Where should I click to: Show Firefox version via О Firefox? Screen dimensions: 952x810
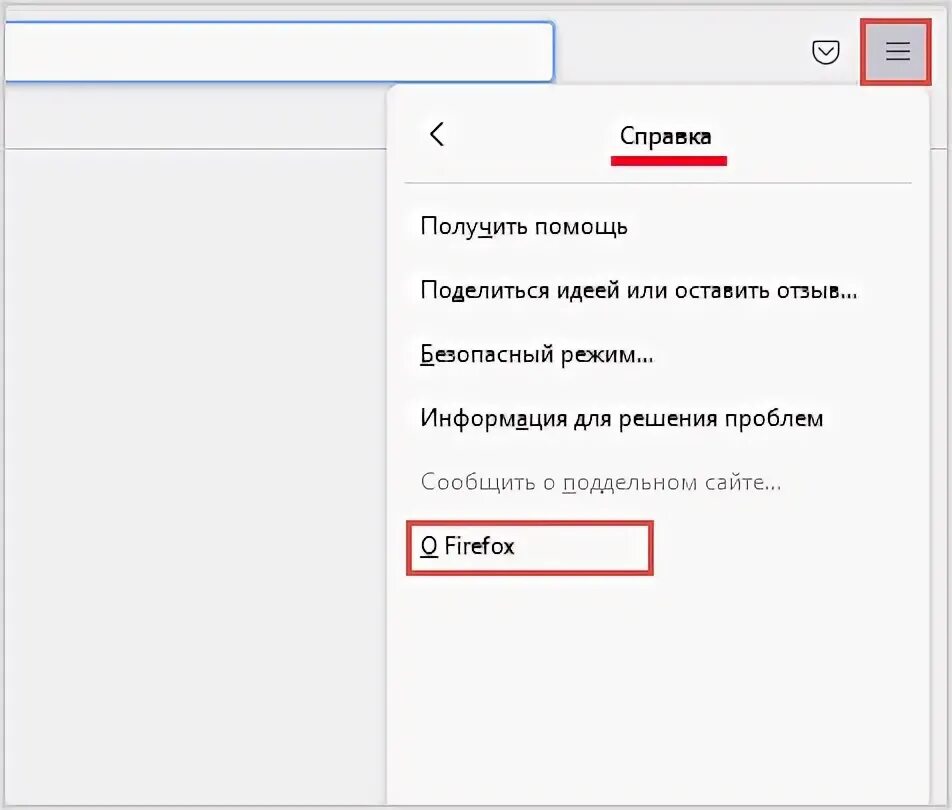(x=529, y=547)
